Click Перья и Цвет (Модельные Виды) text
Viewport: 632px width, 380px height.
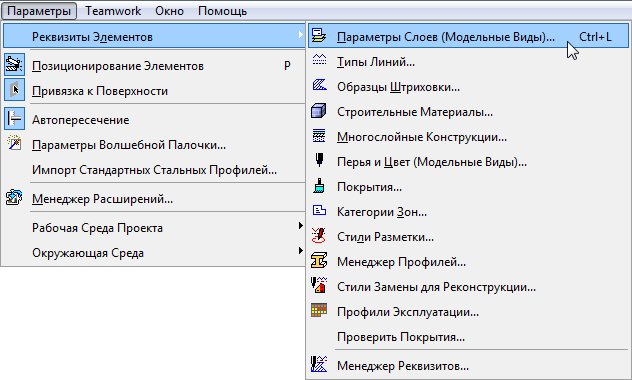tap(432, 162)
